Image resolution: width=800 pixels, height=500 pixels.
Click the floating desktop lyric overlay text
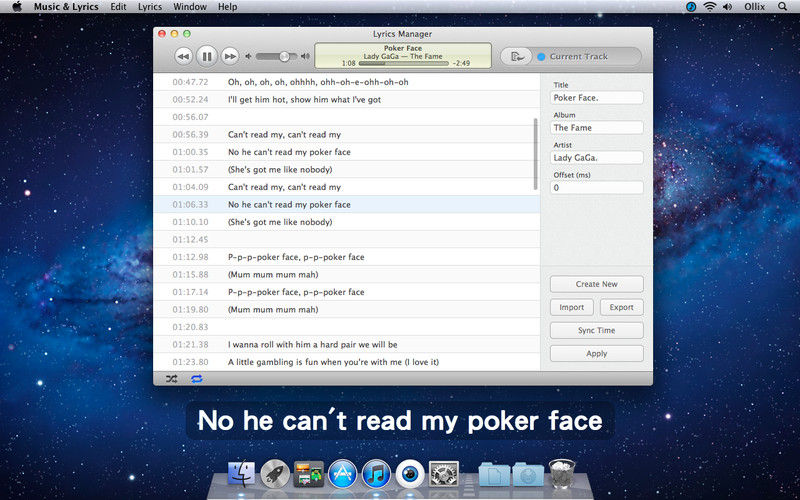400,421
